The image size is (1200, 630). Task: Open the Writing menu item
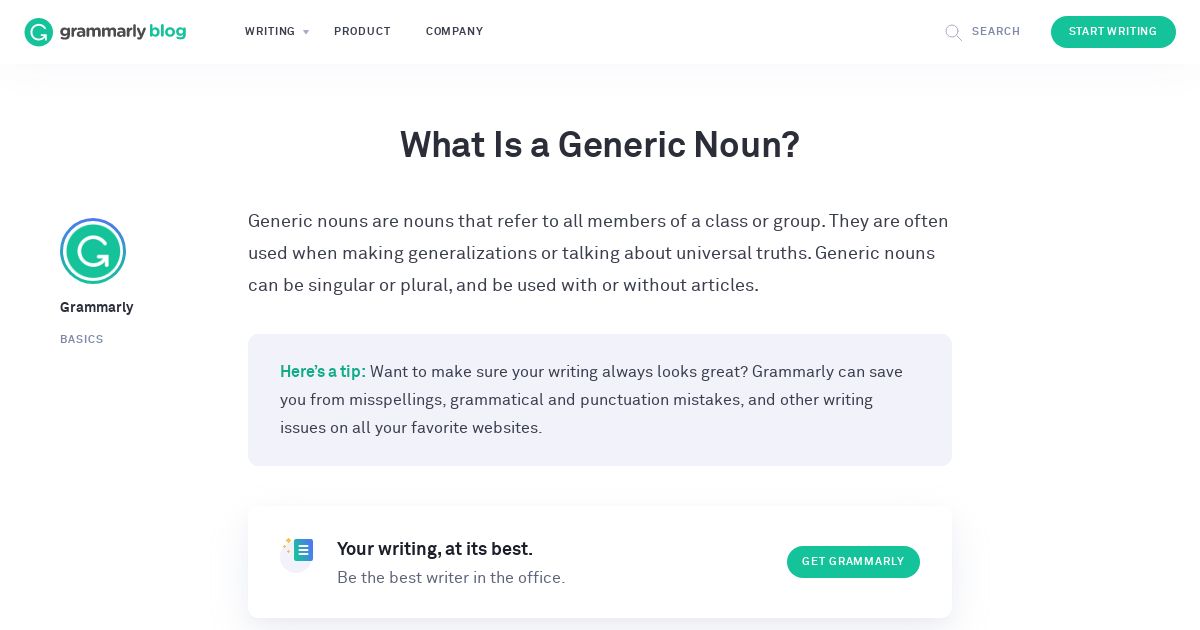click(270, 32)
